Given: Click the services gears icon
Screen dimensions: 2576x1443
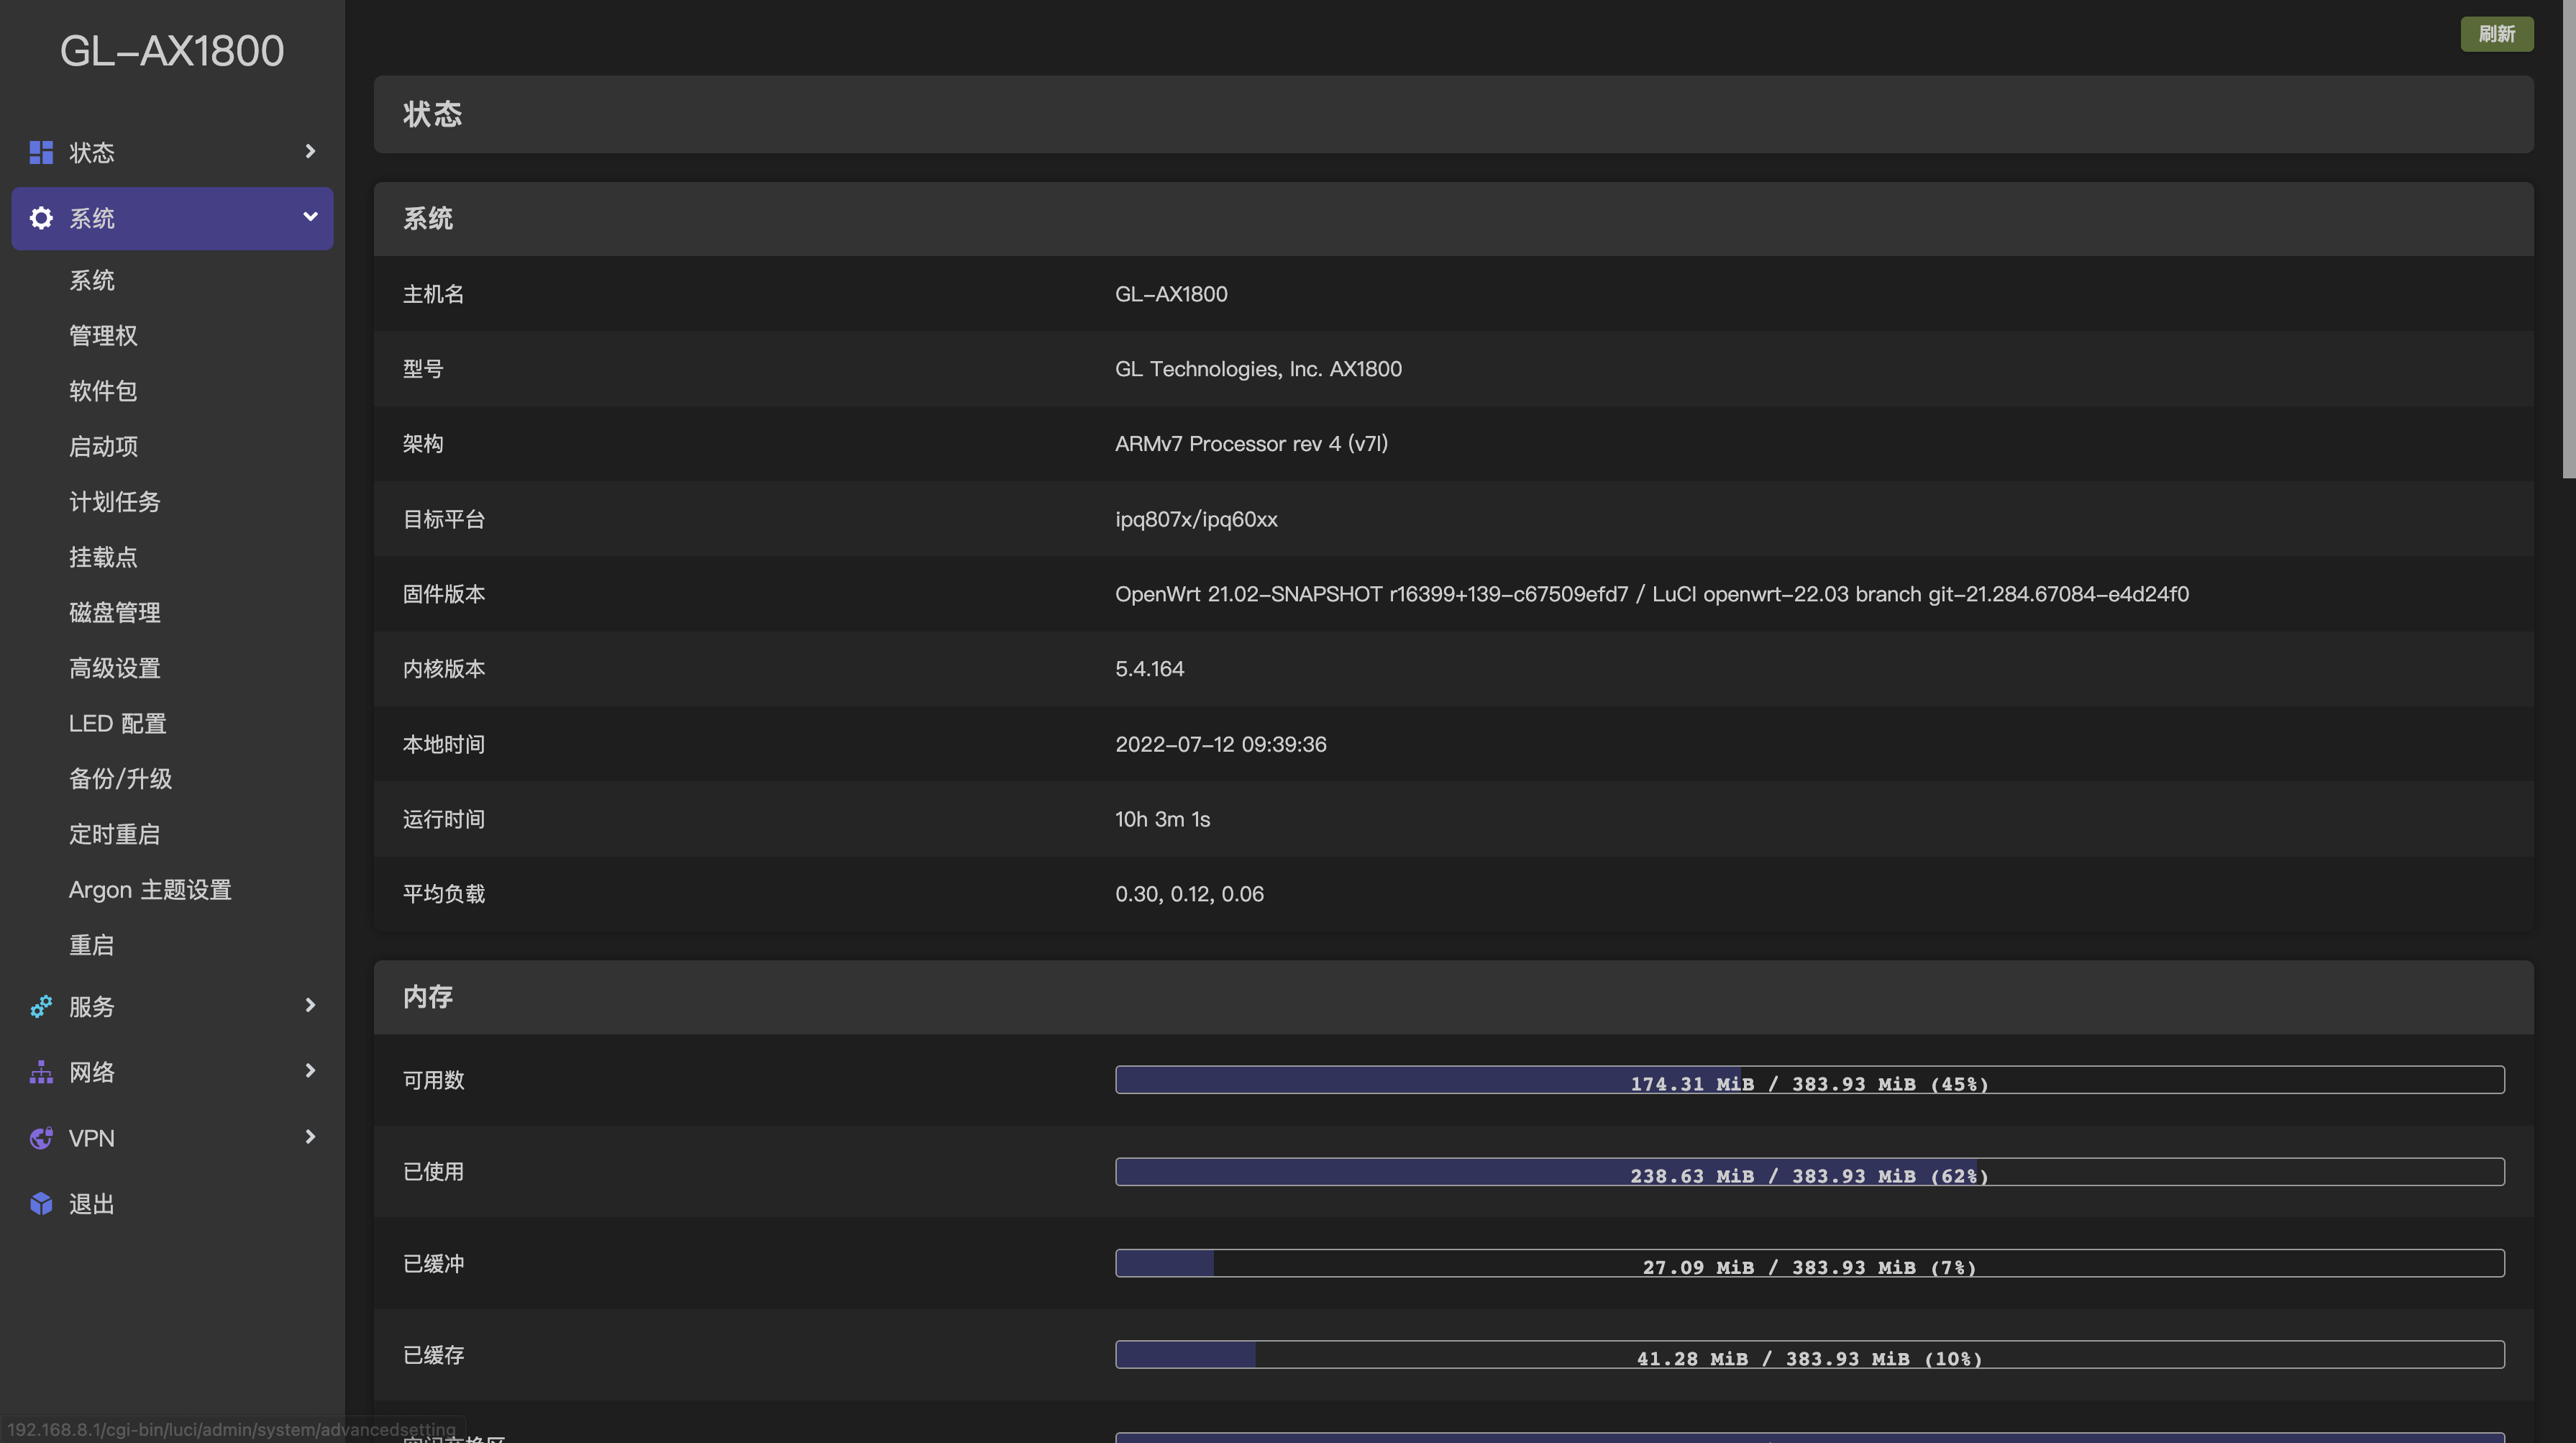Looking at the screenshot, I should coord(41,1006).
